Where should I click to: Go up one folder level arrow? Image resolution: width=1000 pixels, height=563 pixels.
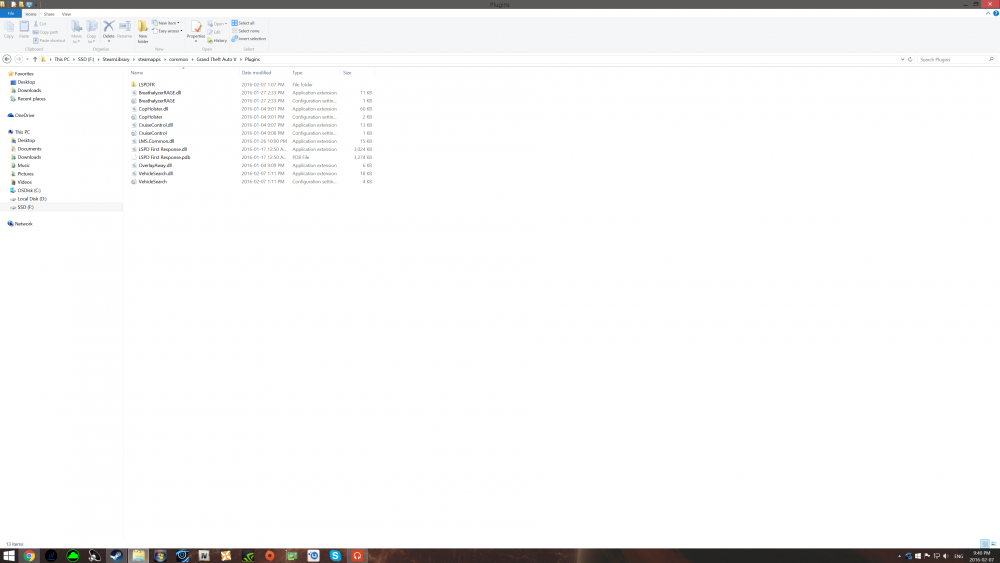click(35, 59)
